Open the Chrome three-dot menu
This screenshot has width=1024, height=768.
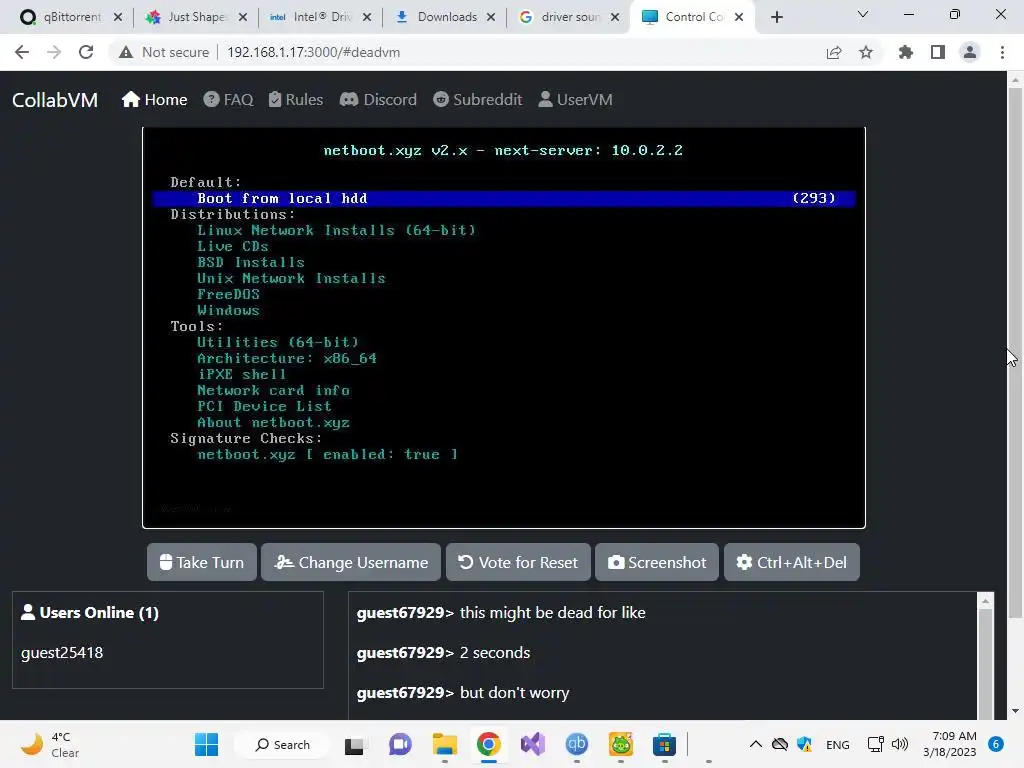1002,52
